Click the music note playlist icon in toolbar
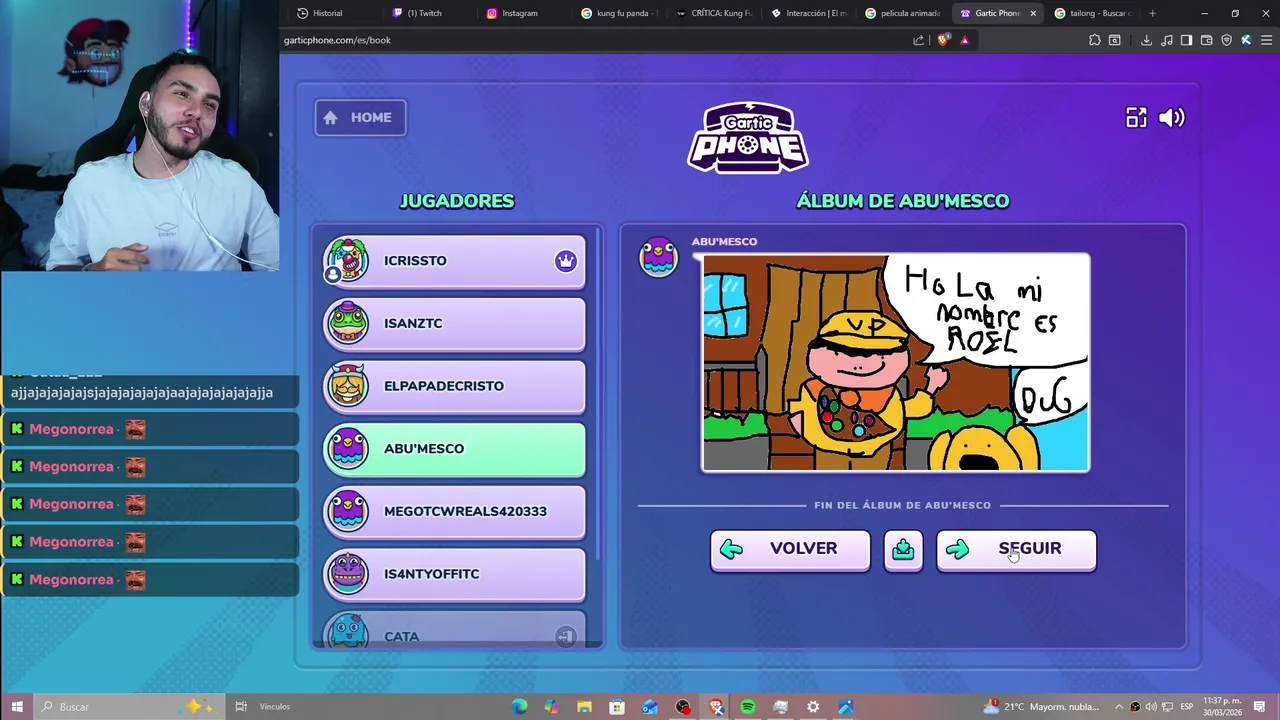 [x=1167, y=40]
